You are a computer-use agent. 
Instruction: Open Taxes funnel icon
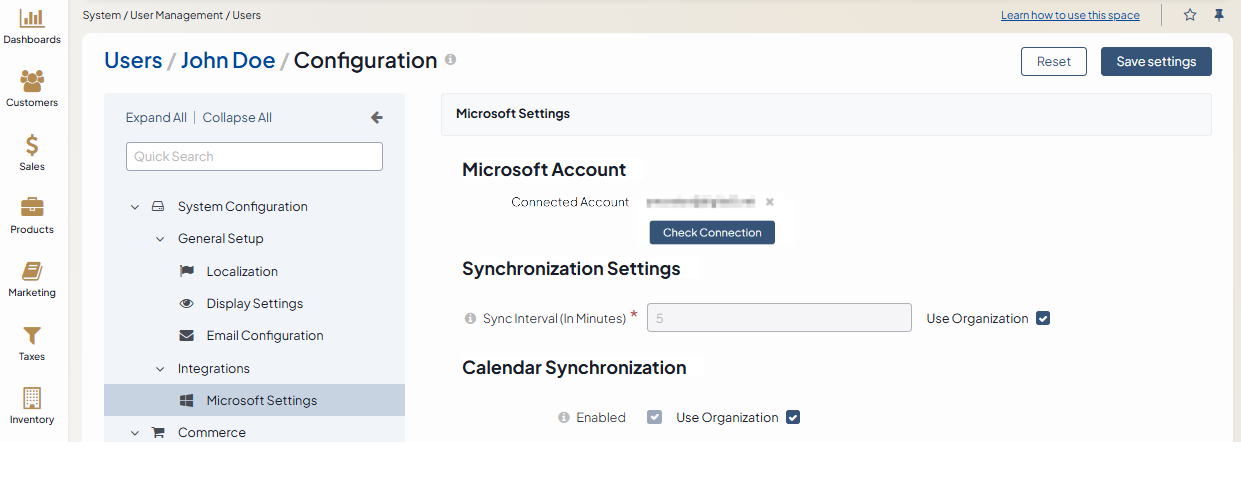coord(32,335)
